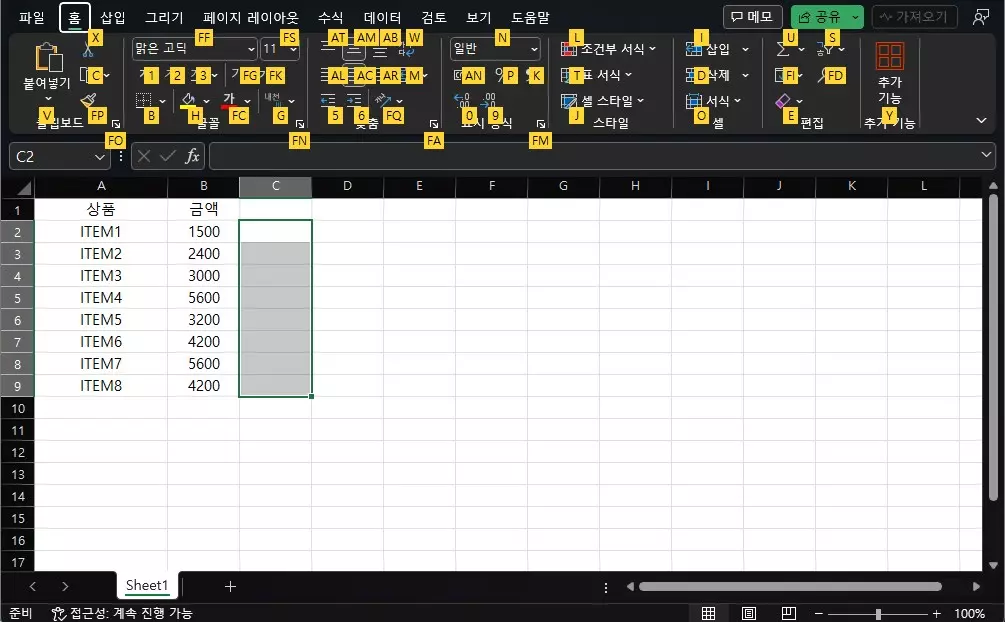Image resolution: width=1005 pixels, height=622 pixels.
Task: Add a new sheet with plus button
Action: point(230,586)
